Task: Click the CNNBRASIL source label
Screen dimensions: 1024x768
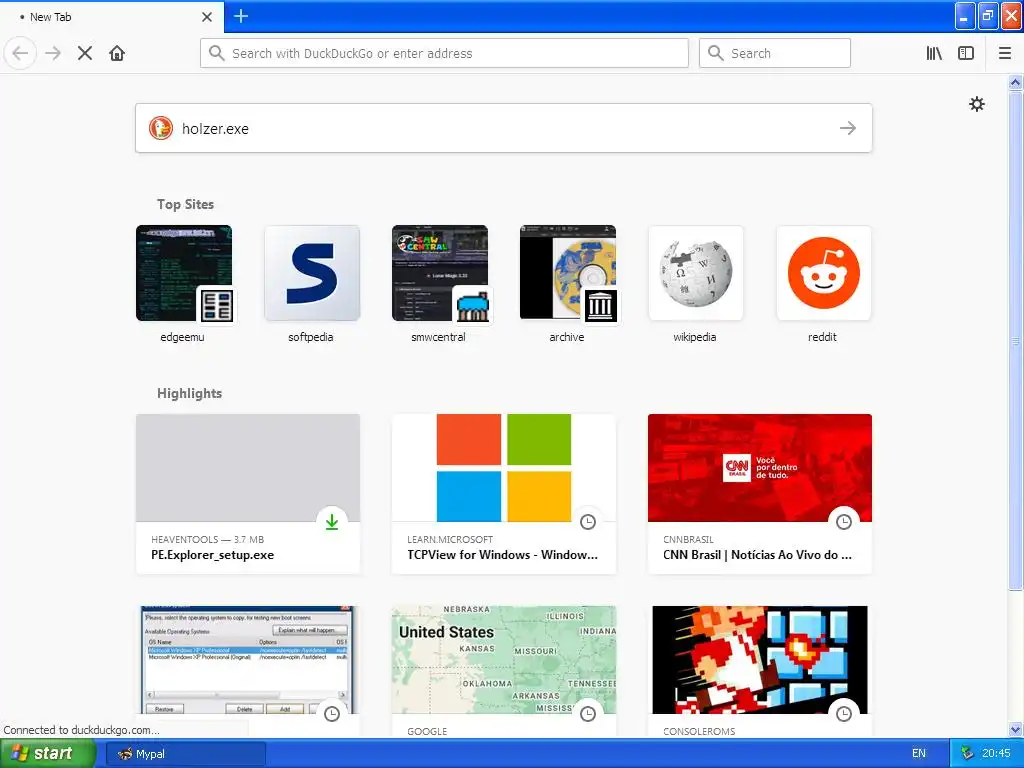Action: [x=688, y=539]
